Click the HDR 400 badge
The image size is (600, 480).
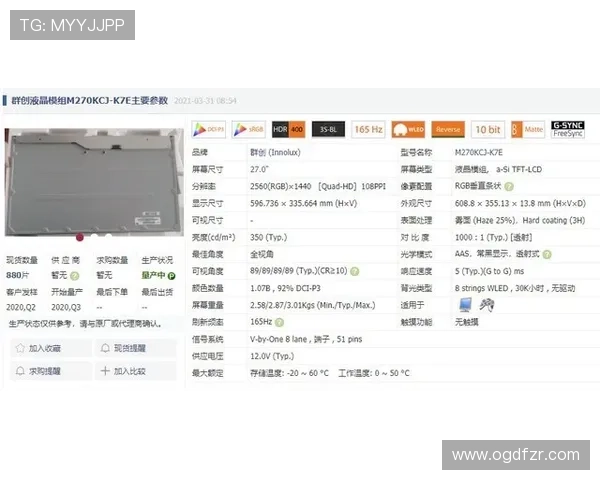point(289,129)
